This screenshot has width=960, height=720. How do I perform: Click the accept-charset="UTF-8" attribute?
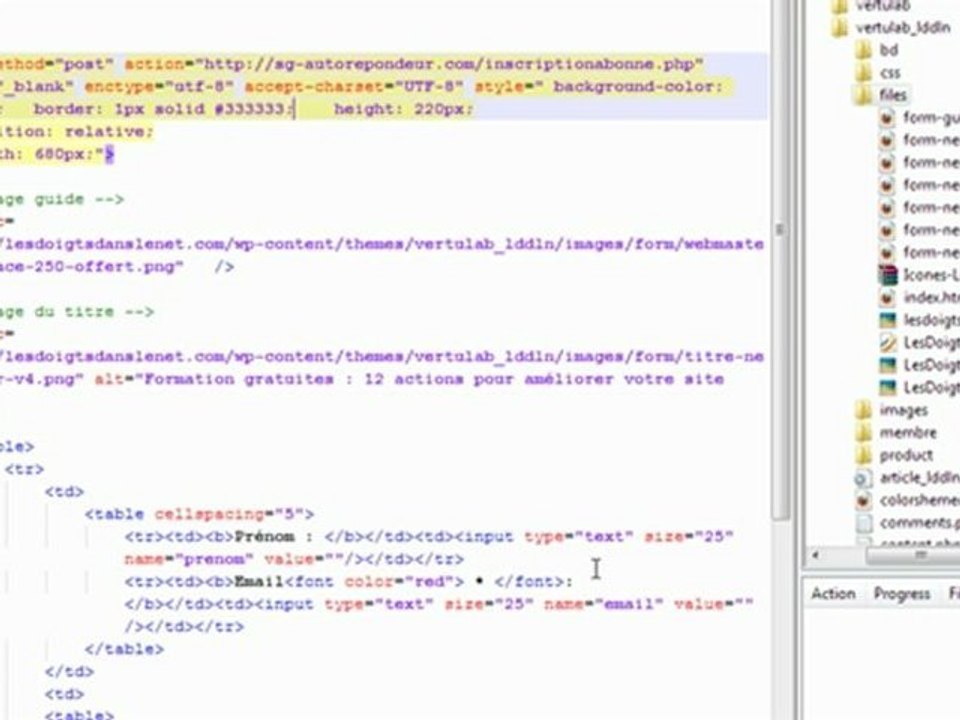click(x=354, y=87)
